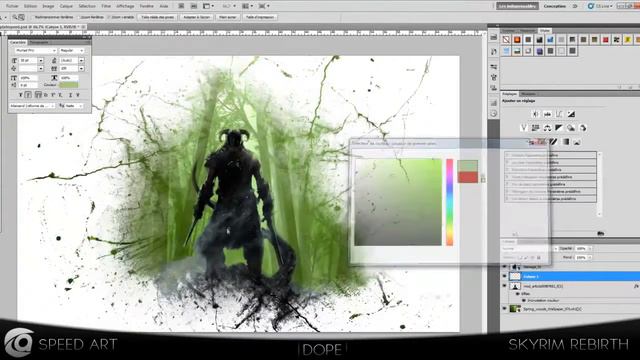Add a Black & White adjustment layer

pyautogui.click(x=559, y=128)
